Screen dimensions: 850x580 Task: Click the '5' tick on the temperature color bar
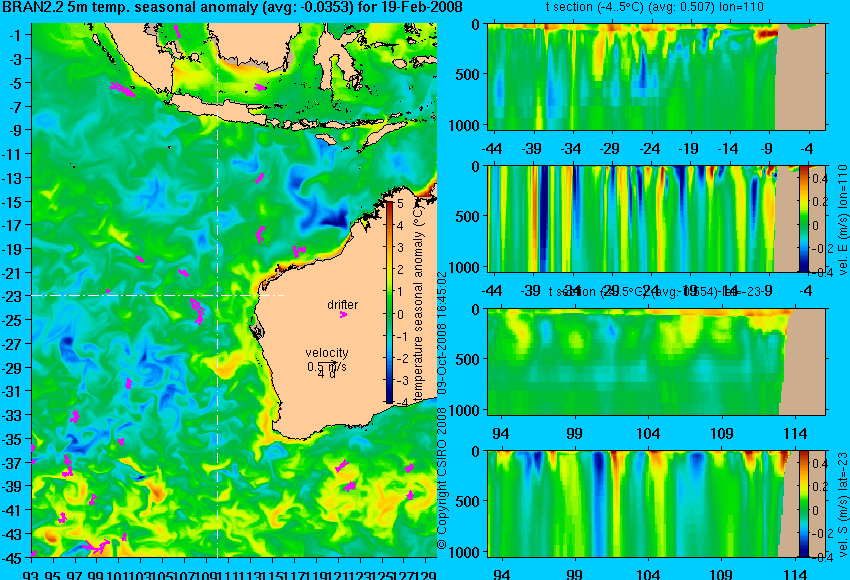(401, 204)
